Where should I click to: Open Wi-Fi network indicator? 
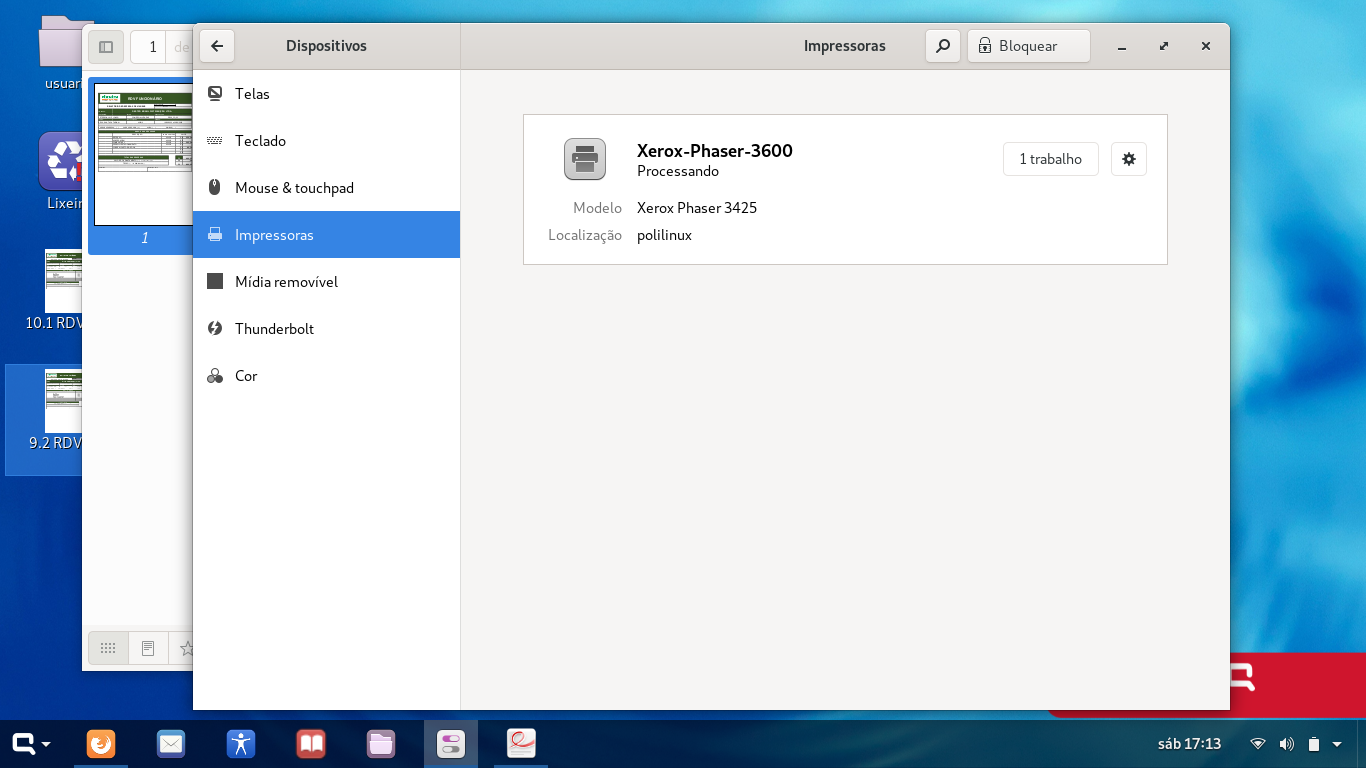1258,744
